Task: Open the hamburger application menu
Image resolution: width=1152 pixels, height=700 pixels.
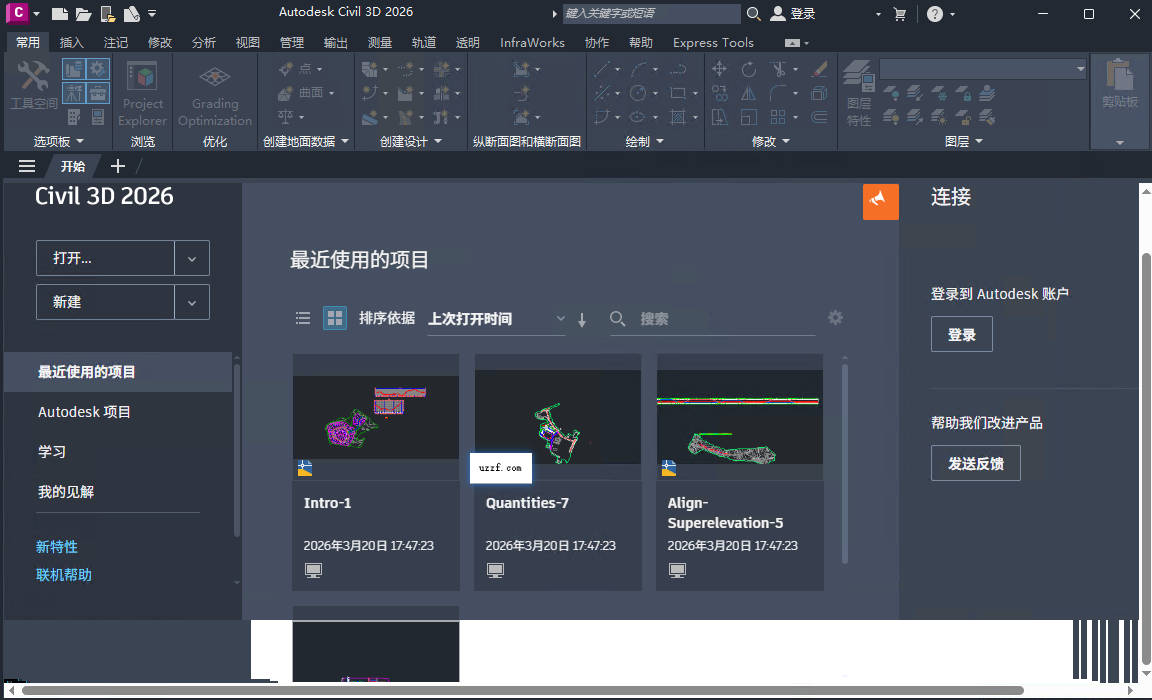Action: [26, 166]
